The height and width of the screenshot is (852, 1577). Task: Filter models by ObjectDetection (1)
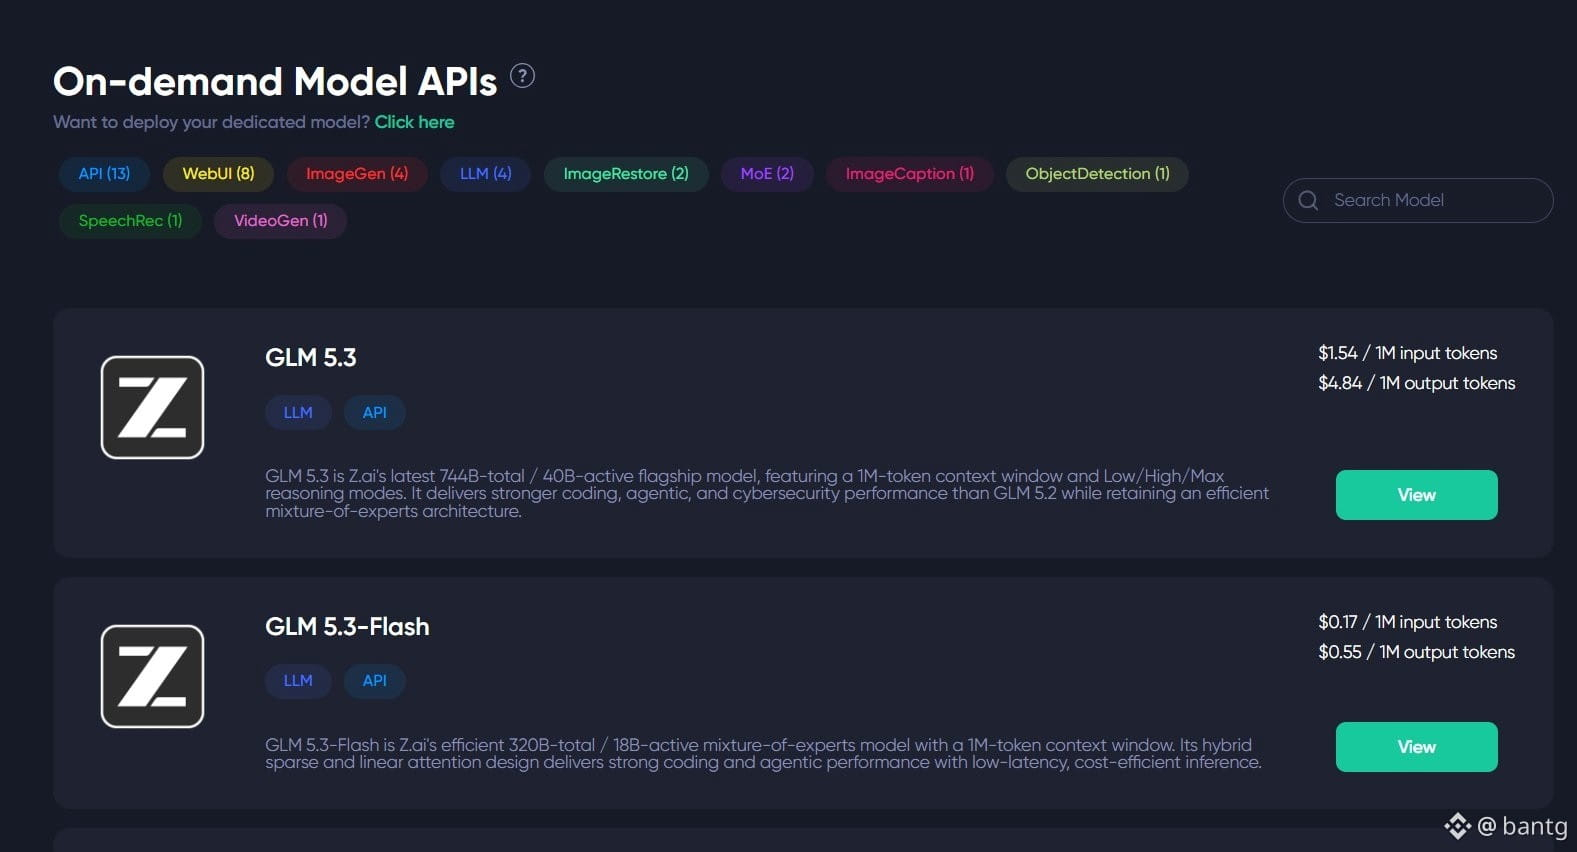click(x=1097, y=174)
